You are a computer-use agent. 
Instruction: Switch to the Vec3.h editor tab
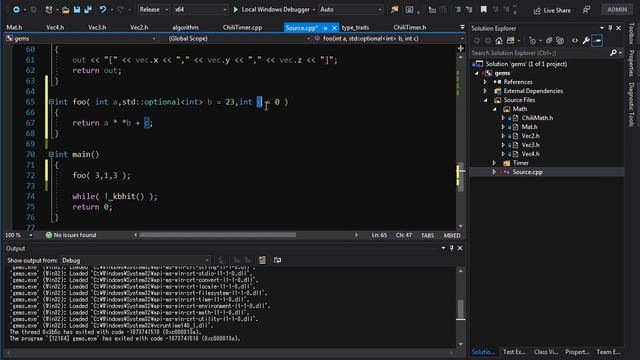click(97, 27)
